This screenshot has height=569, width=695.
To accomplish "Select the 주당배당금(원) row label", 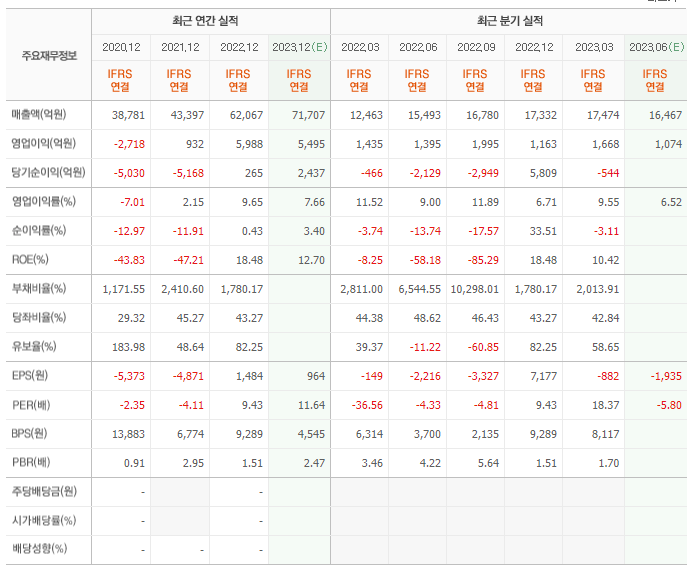I will coord(44,491).
